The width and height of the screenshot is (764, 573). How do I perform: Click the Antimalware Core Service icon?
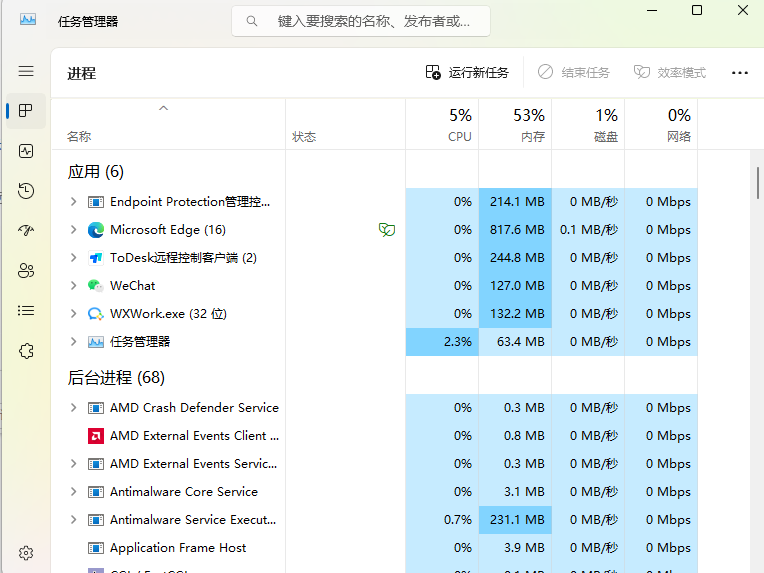96,492
